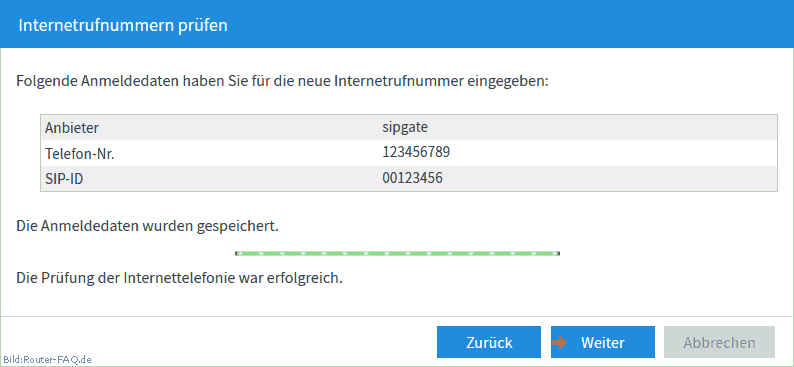Viewport: 794px width, 367px height.
Task: Click the Telefon-Nr. row label
Action: tap(80, 153)
